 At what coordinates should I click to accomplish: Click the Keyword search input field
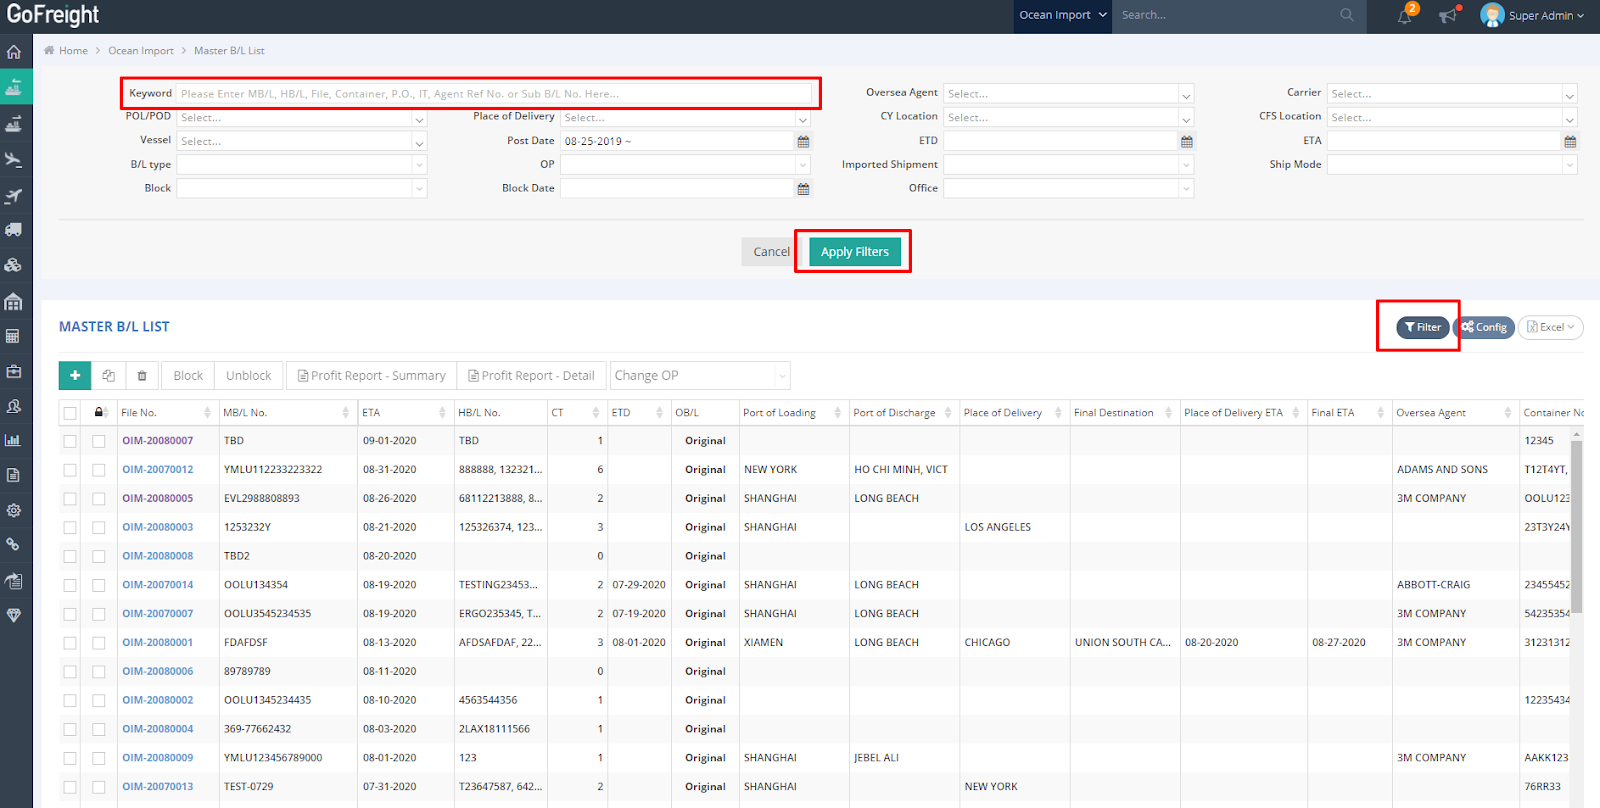[x=495, y=94]
